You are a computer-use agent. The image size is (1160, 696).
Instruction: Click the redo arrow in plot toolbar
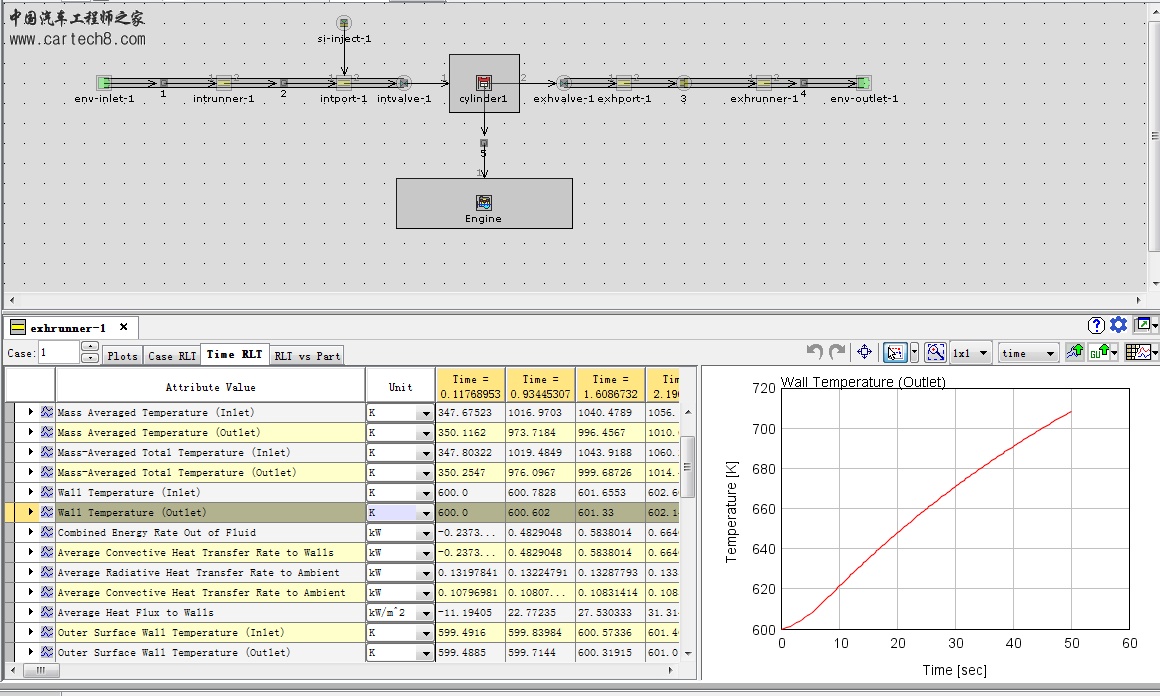click(x=837, y=352)
